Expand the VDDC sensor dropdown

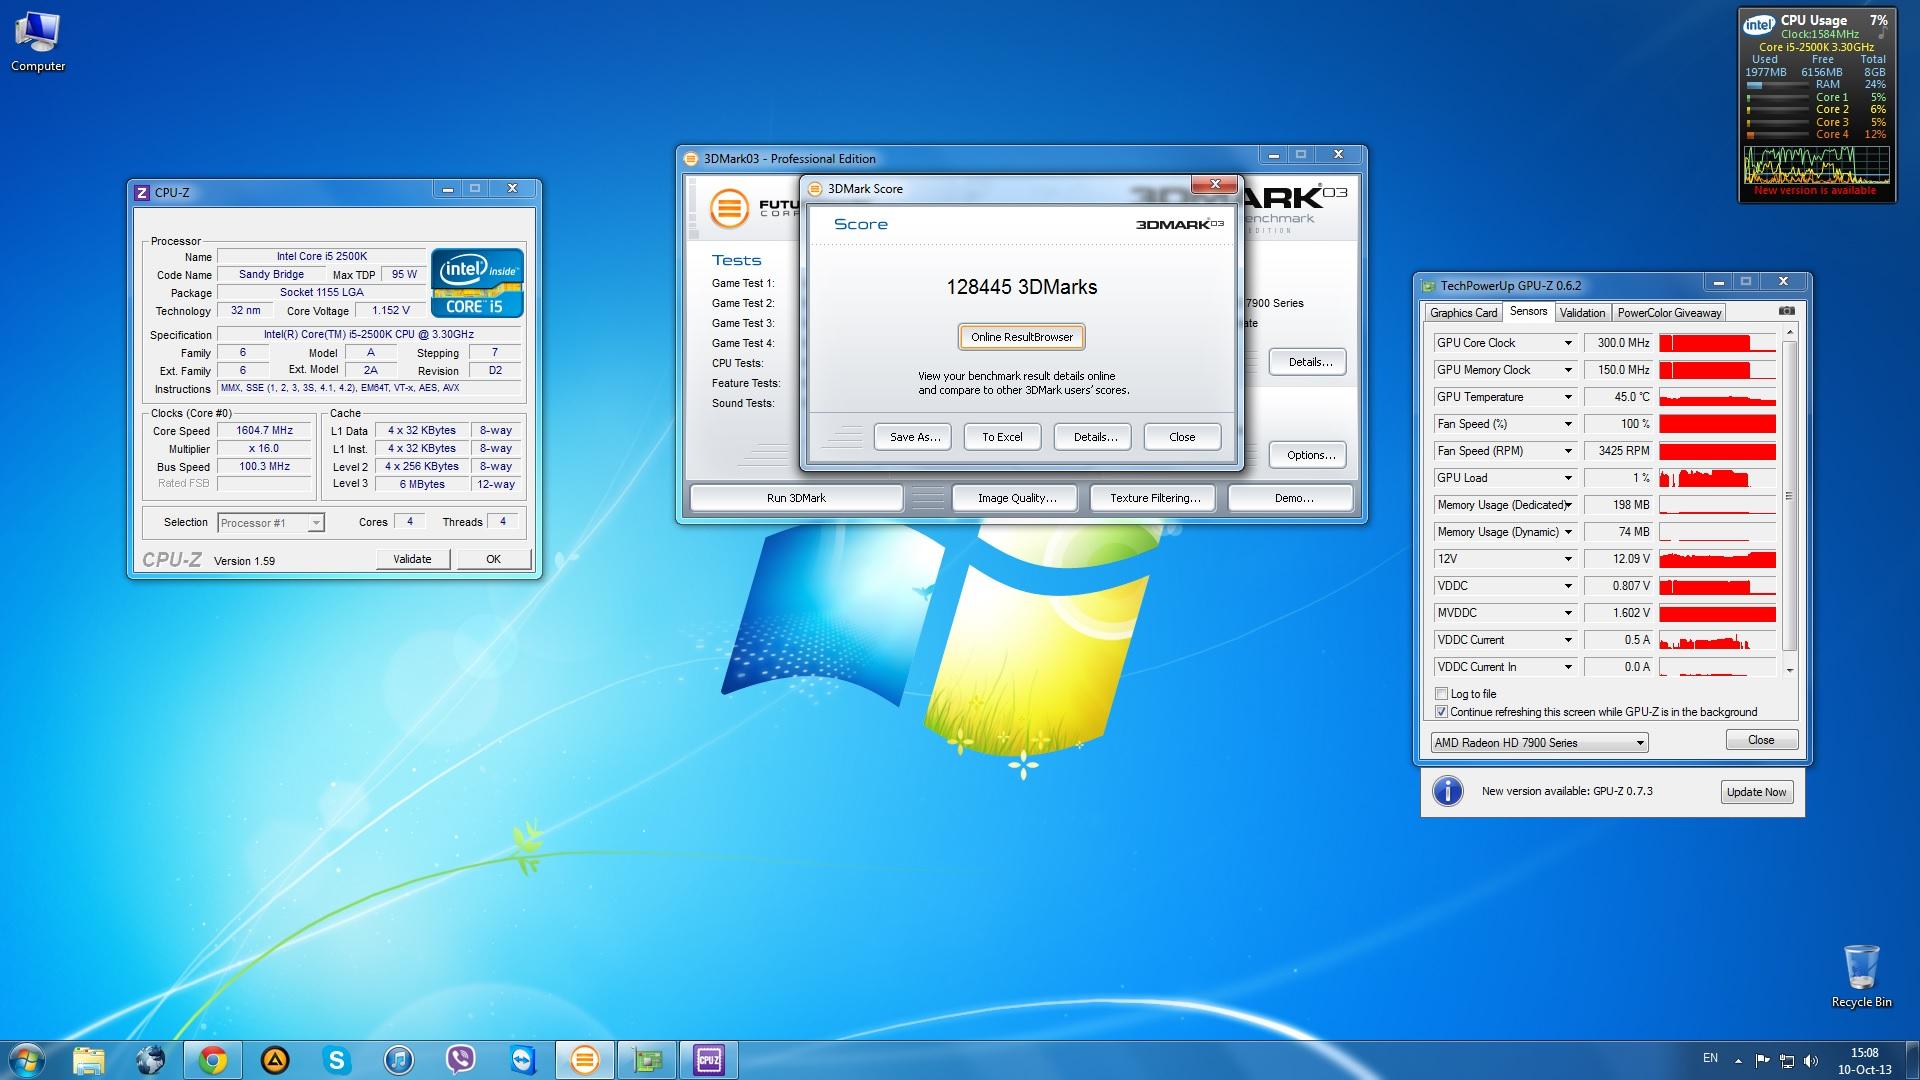click(x=1568, y=586)
